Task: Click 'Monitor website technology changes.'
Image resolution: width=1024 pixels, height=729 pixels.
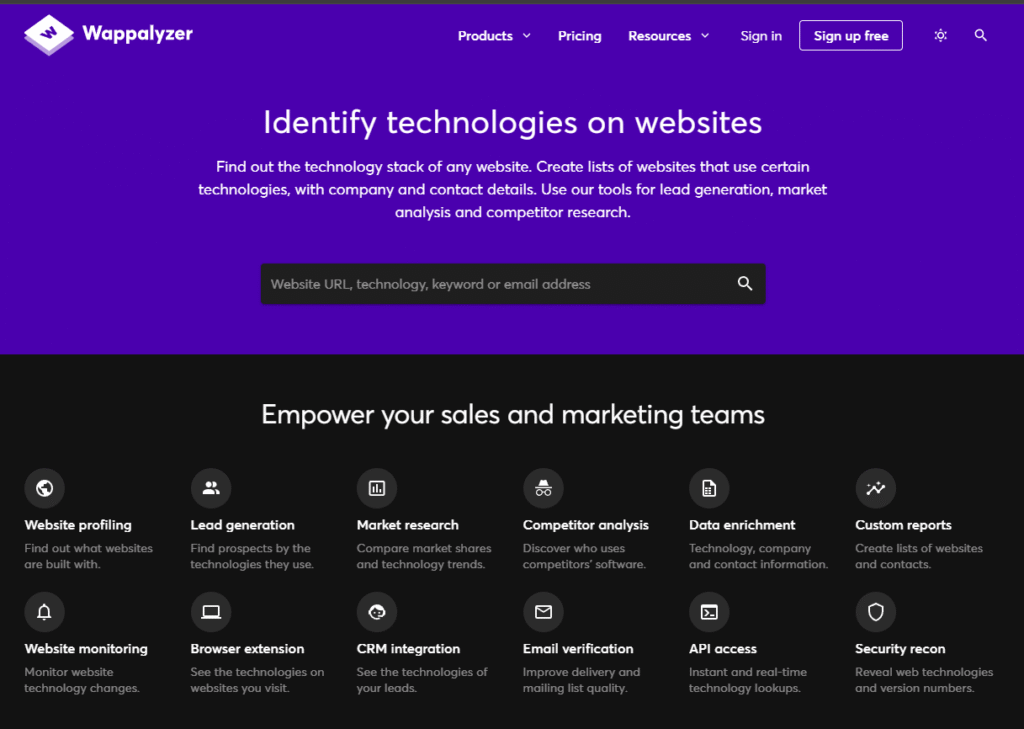Action: (x=82, y=679)
